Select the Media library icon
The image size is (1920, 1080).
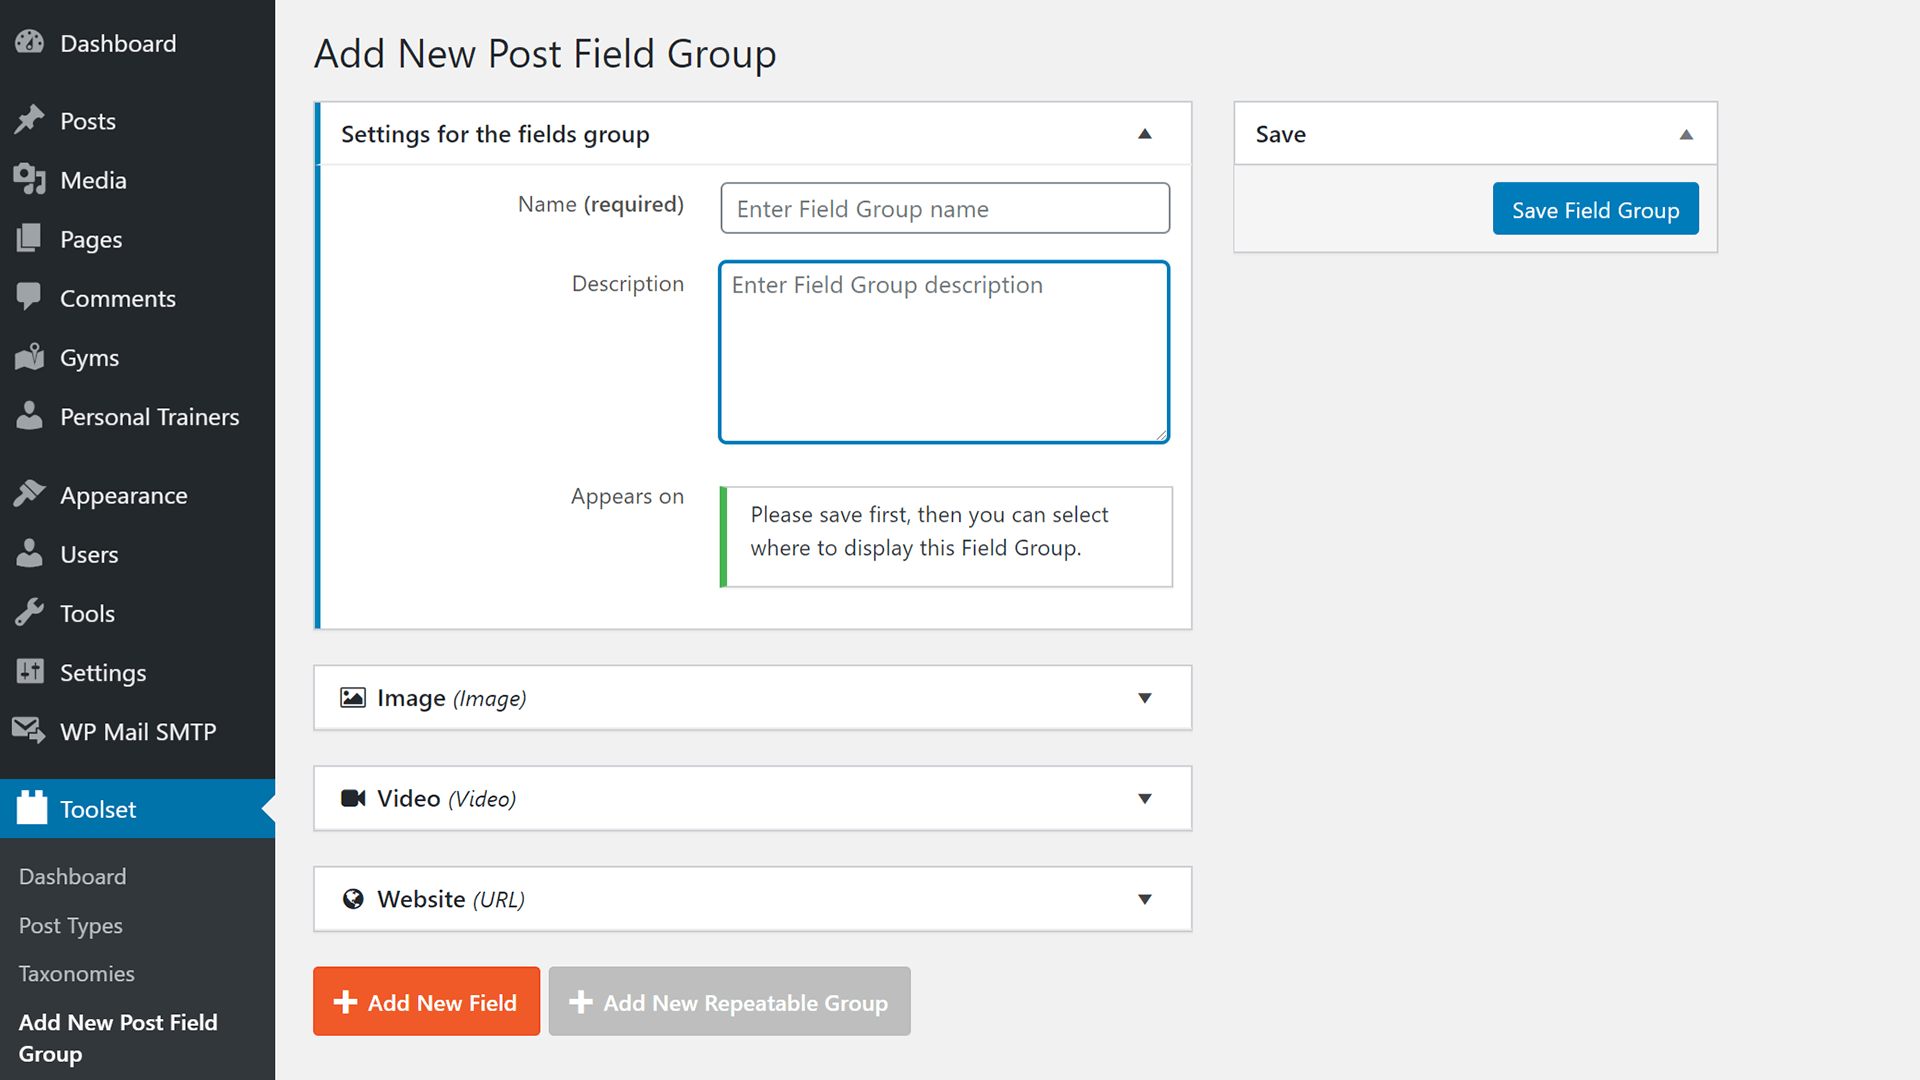tap(30, 180)
